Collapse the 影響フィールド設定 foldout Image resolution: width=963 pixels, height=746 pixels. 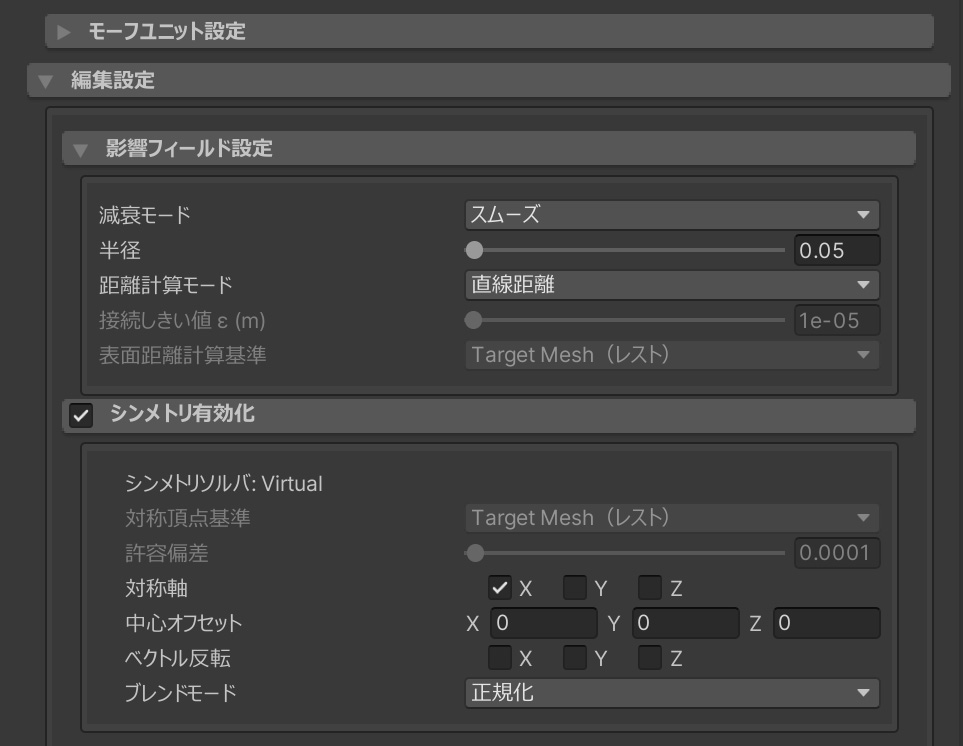click(80, 150)
